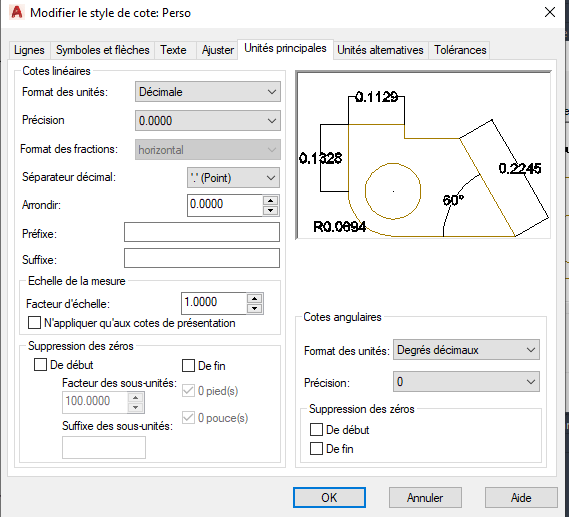Click into the Préfixe text field
This screenshot has width=569, height=517.
click(x=202, y=232)
